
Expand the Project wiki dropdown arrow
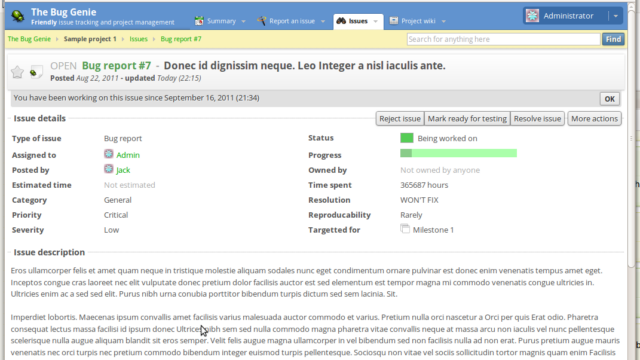(x=444, y=21)
